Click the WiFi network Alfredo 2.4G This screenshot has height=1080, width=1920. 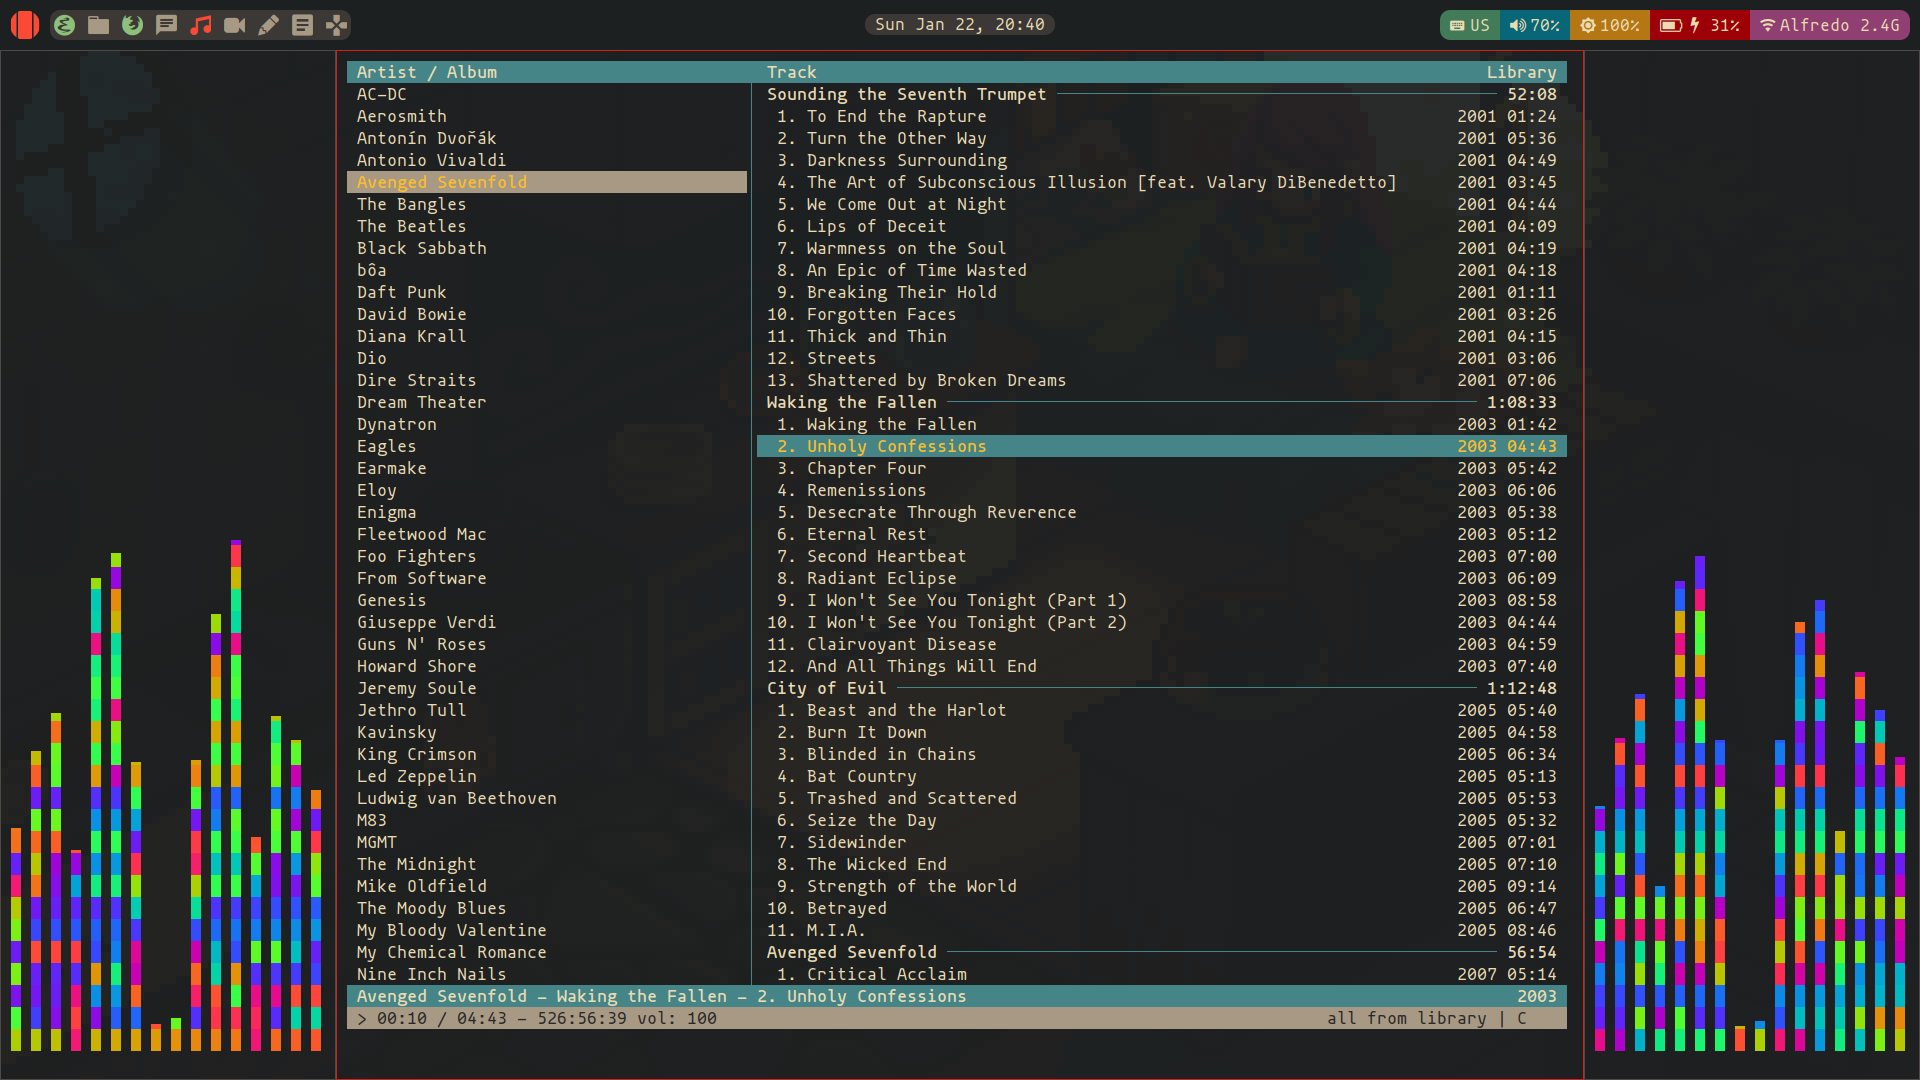click(1834, 24)
